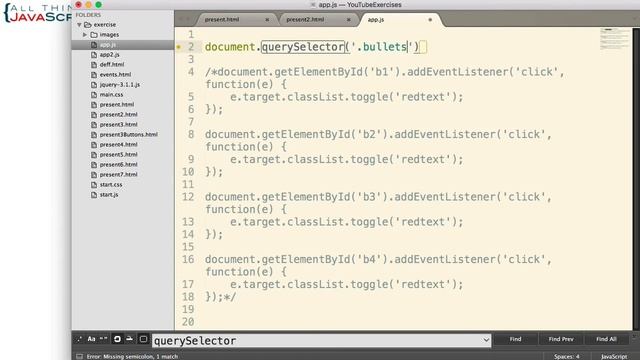Click Error: Missing semicolon status message
Screen dimensions: 640x360
click(132, 356)
